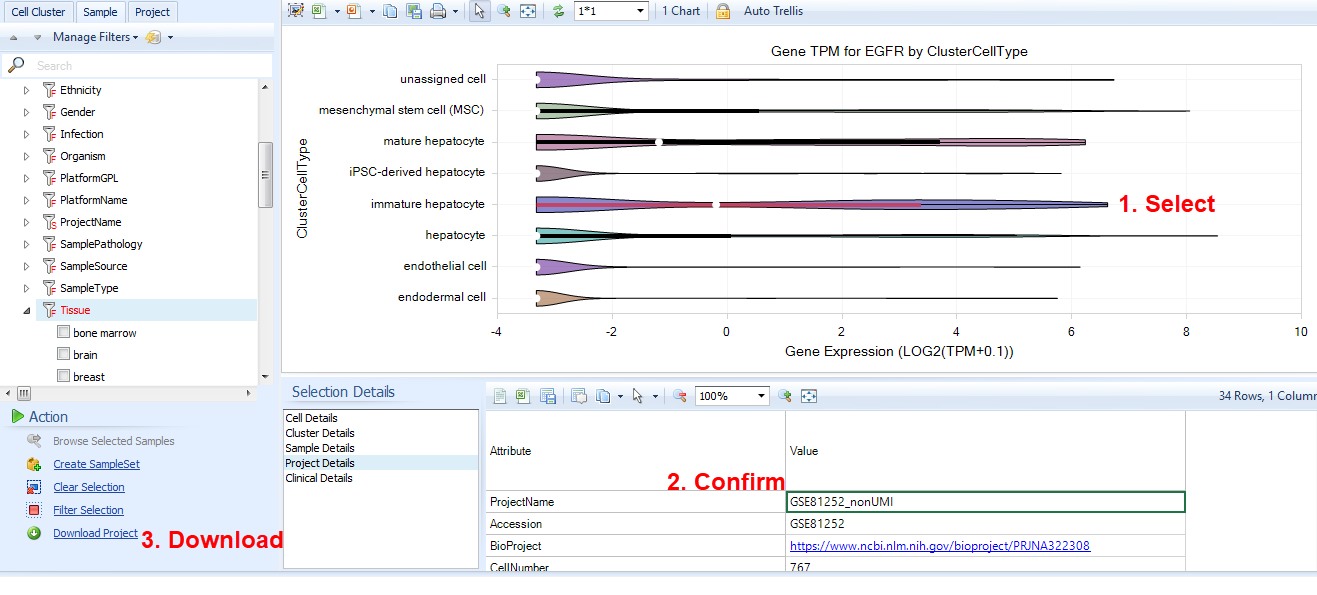Click the filter tree vertical scrollbar

tap(265, 174)
